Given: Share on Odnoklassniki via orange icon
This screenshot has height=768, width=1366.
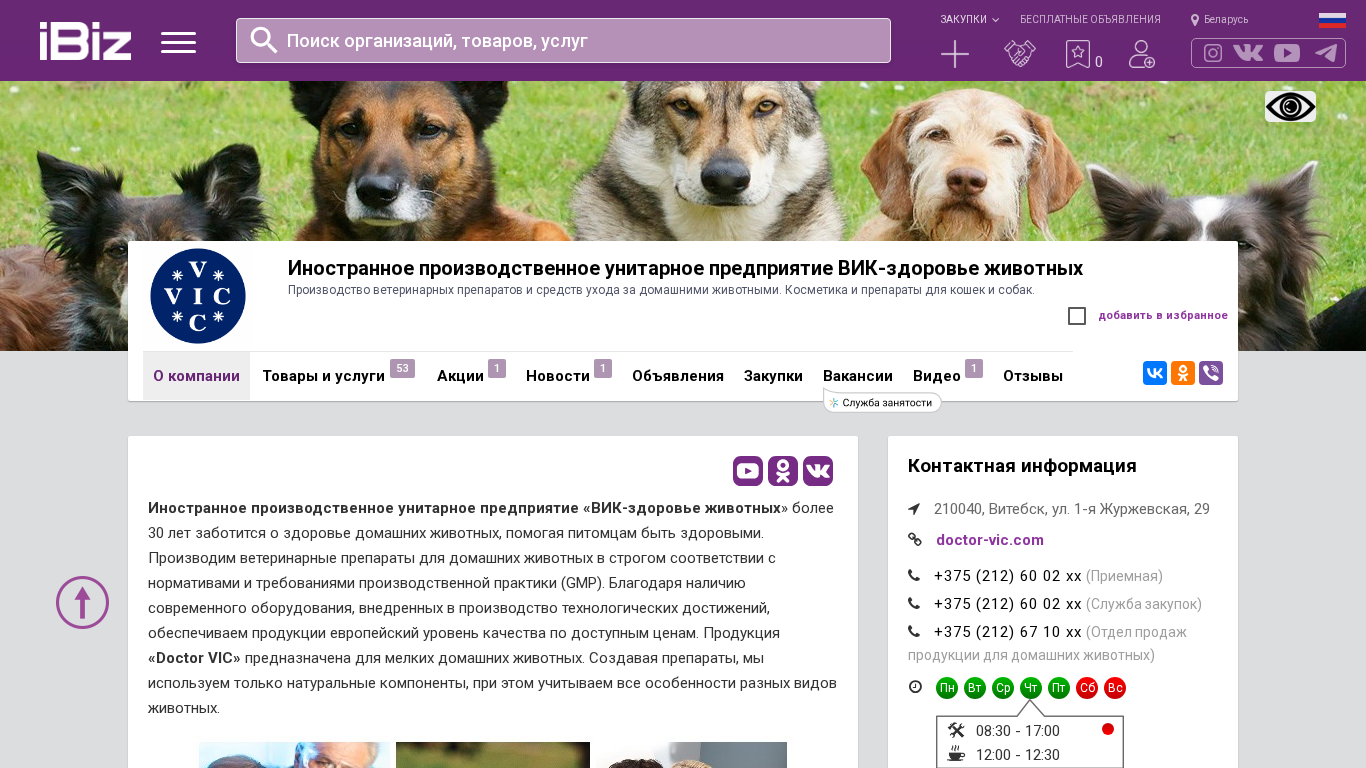Looking at the screenshot, I should [1183, 373].
